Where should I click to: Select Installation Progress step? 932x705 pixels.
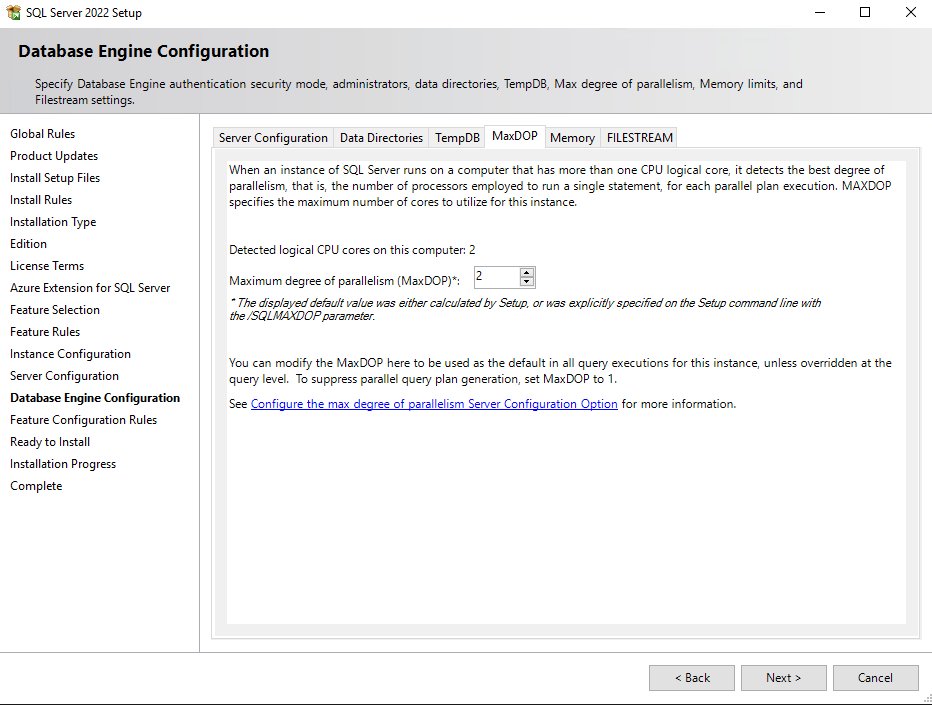(63, 464)
